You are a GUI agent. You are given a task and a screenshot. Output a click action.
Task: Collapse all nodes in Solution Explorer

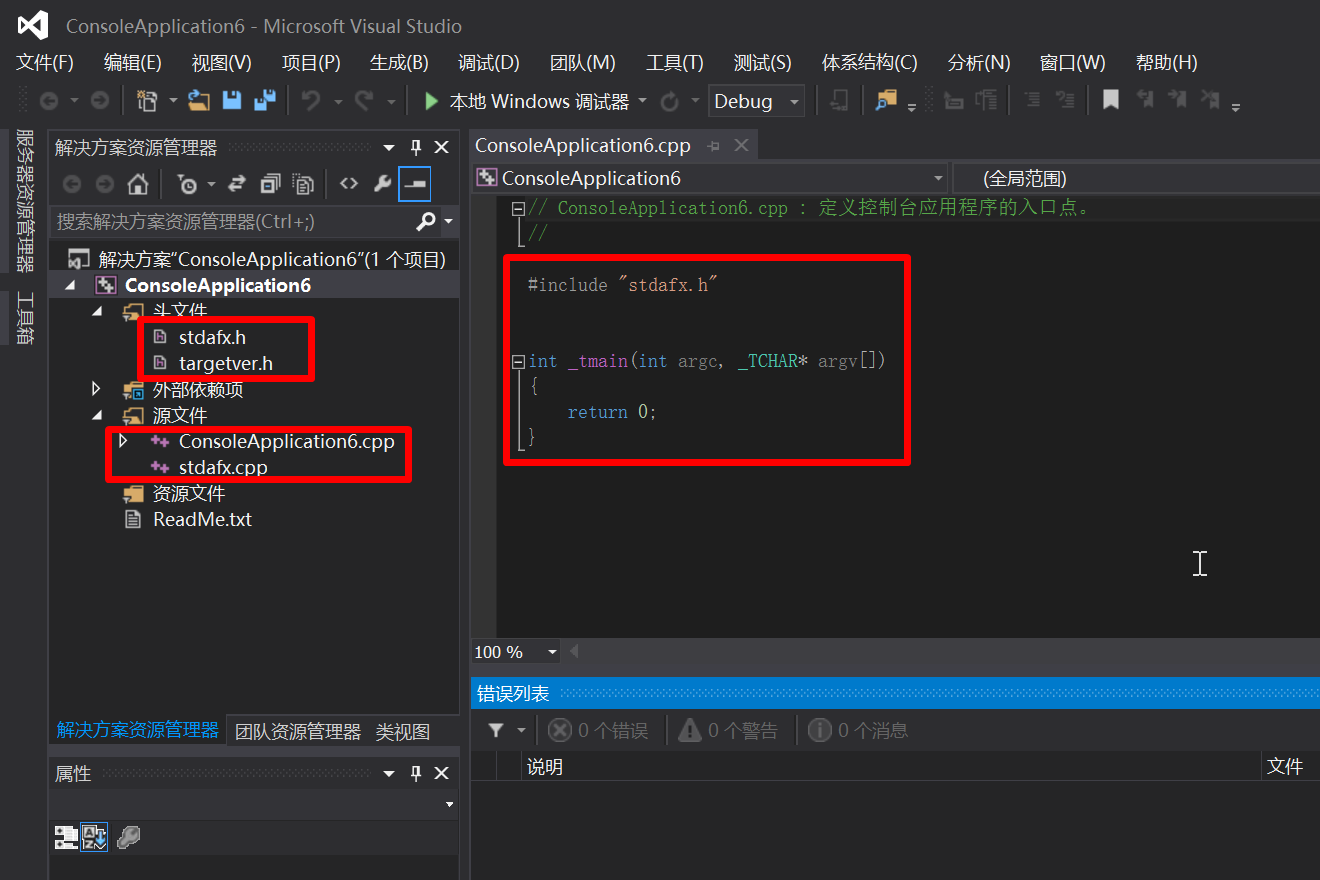[x=269, y=183]
